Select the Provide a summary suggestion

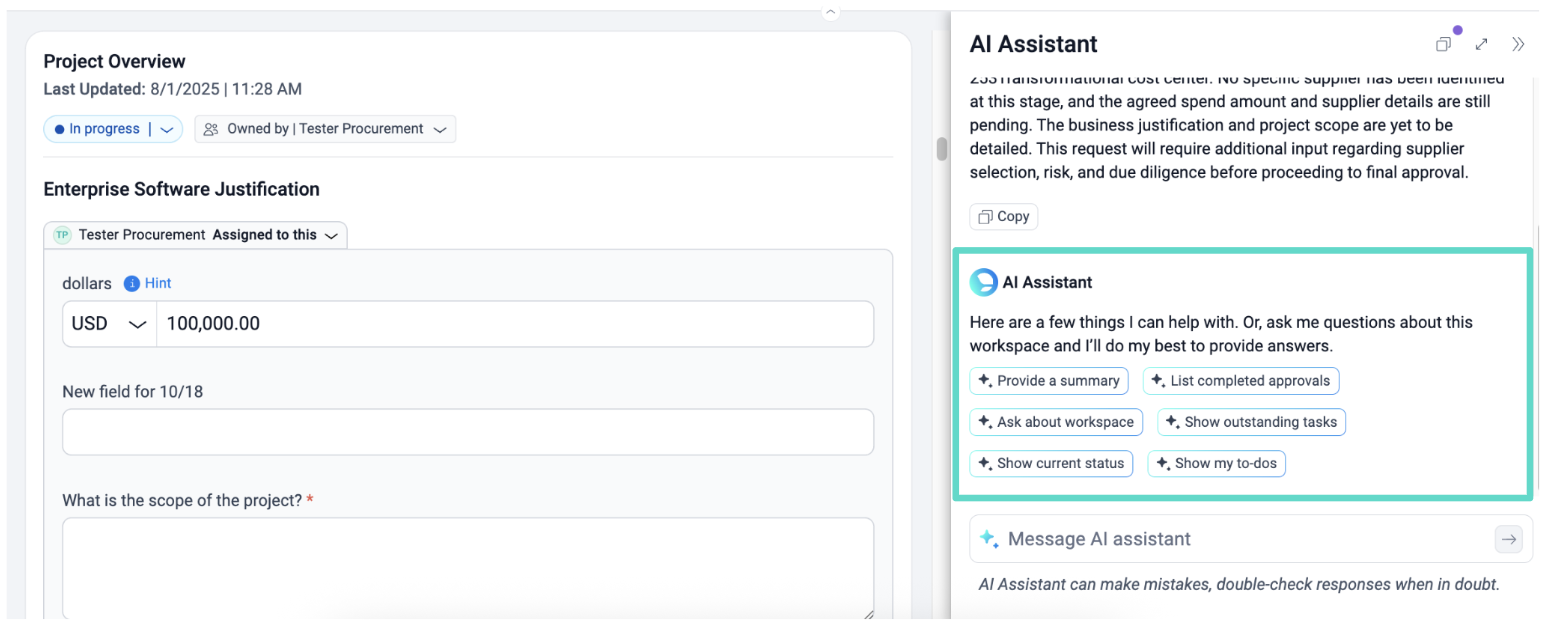pos(1048,381)
